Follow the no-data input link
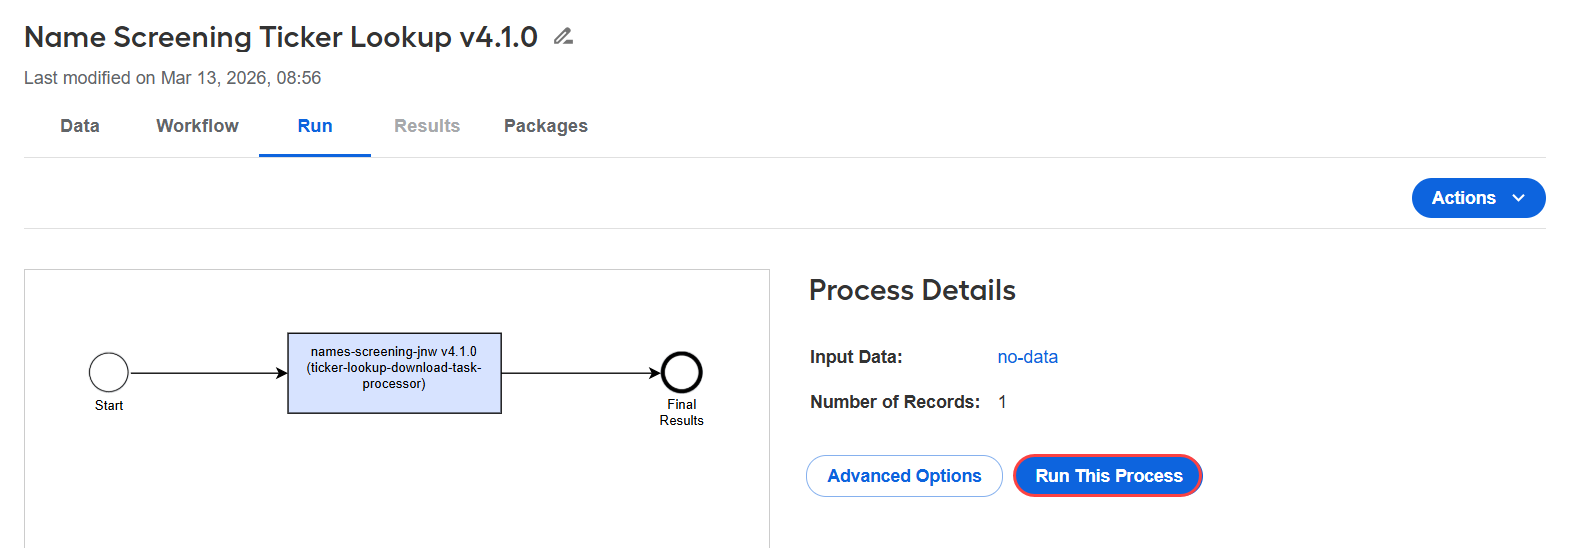 point(1027,357)
